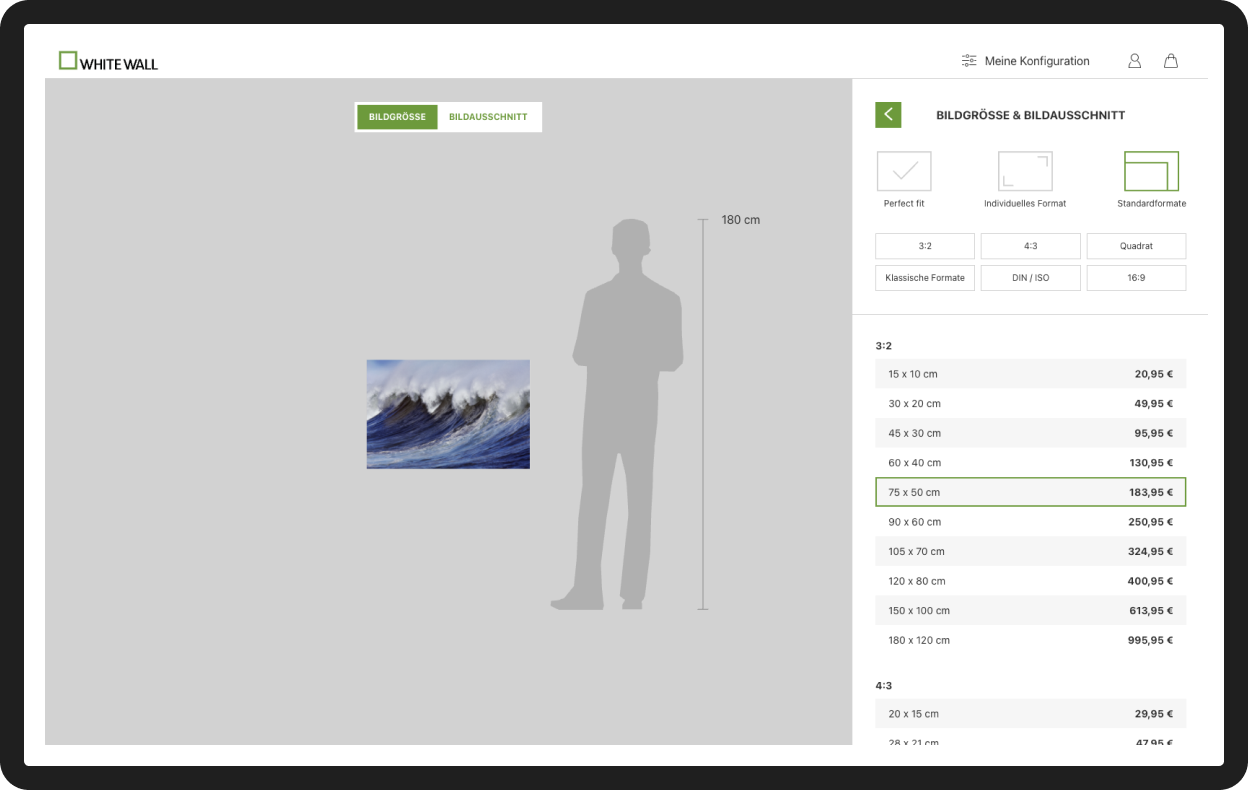Open the user account icon
Screen dimensions: 1248x790
point(1134,61)
